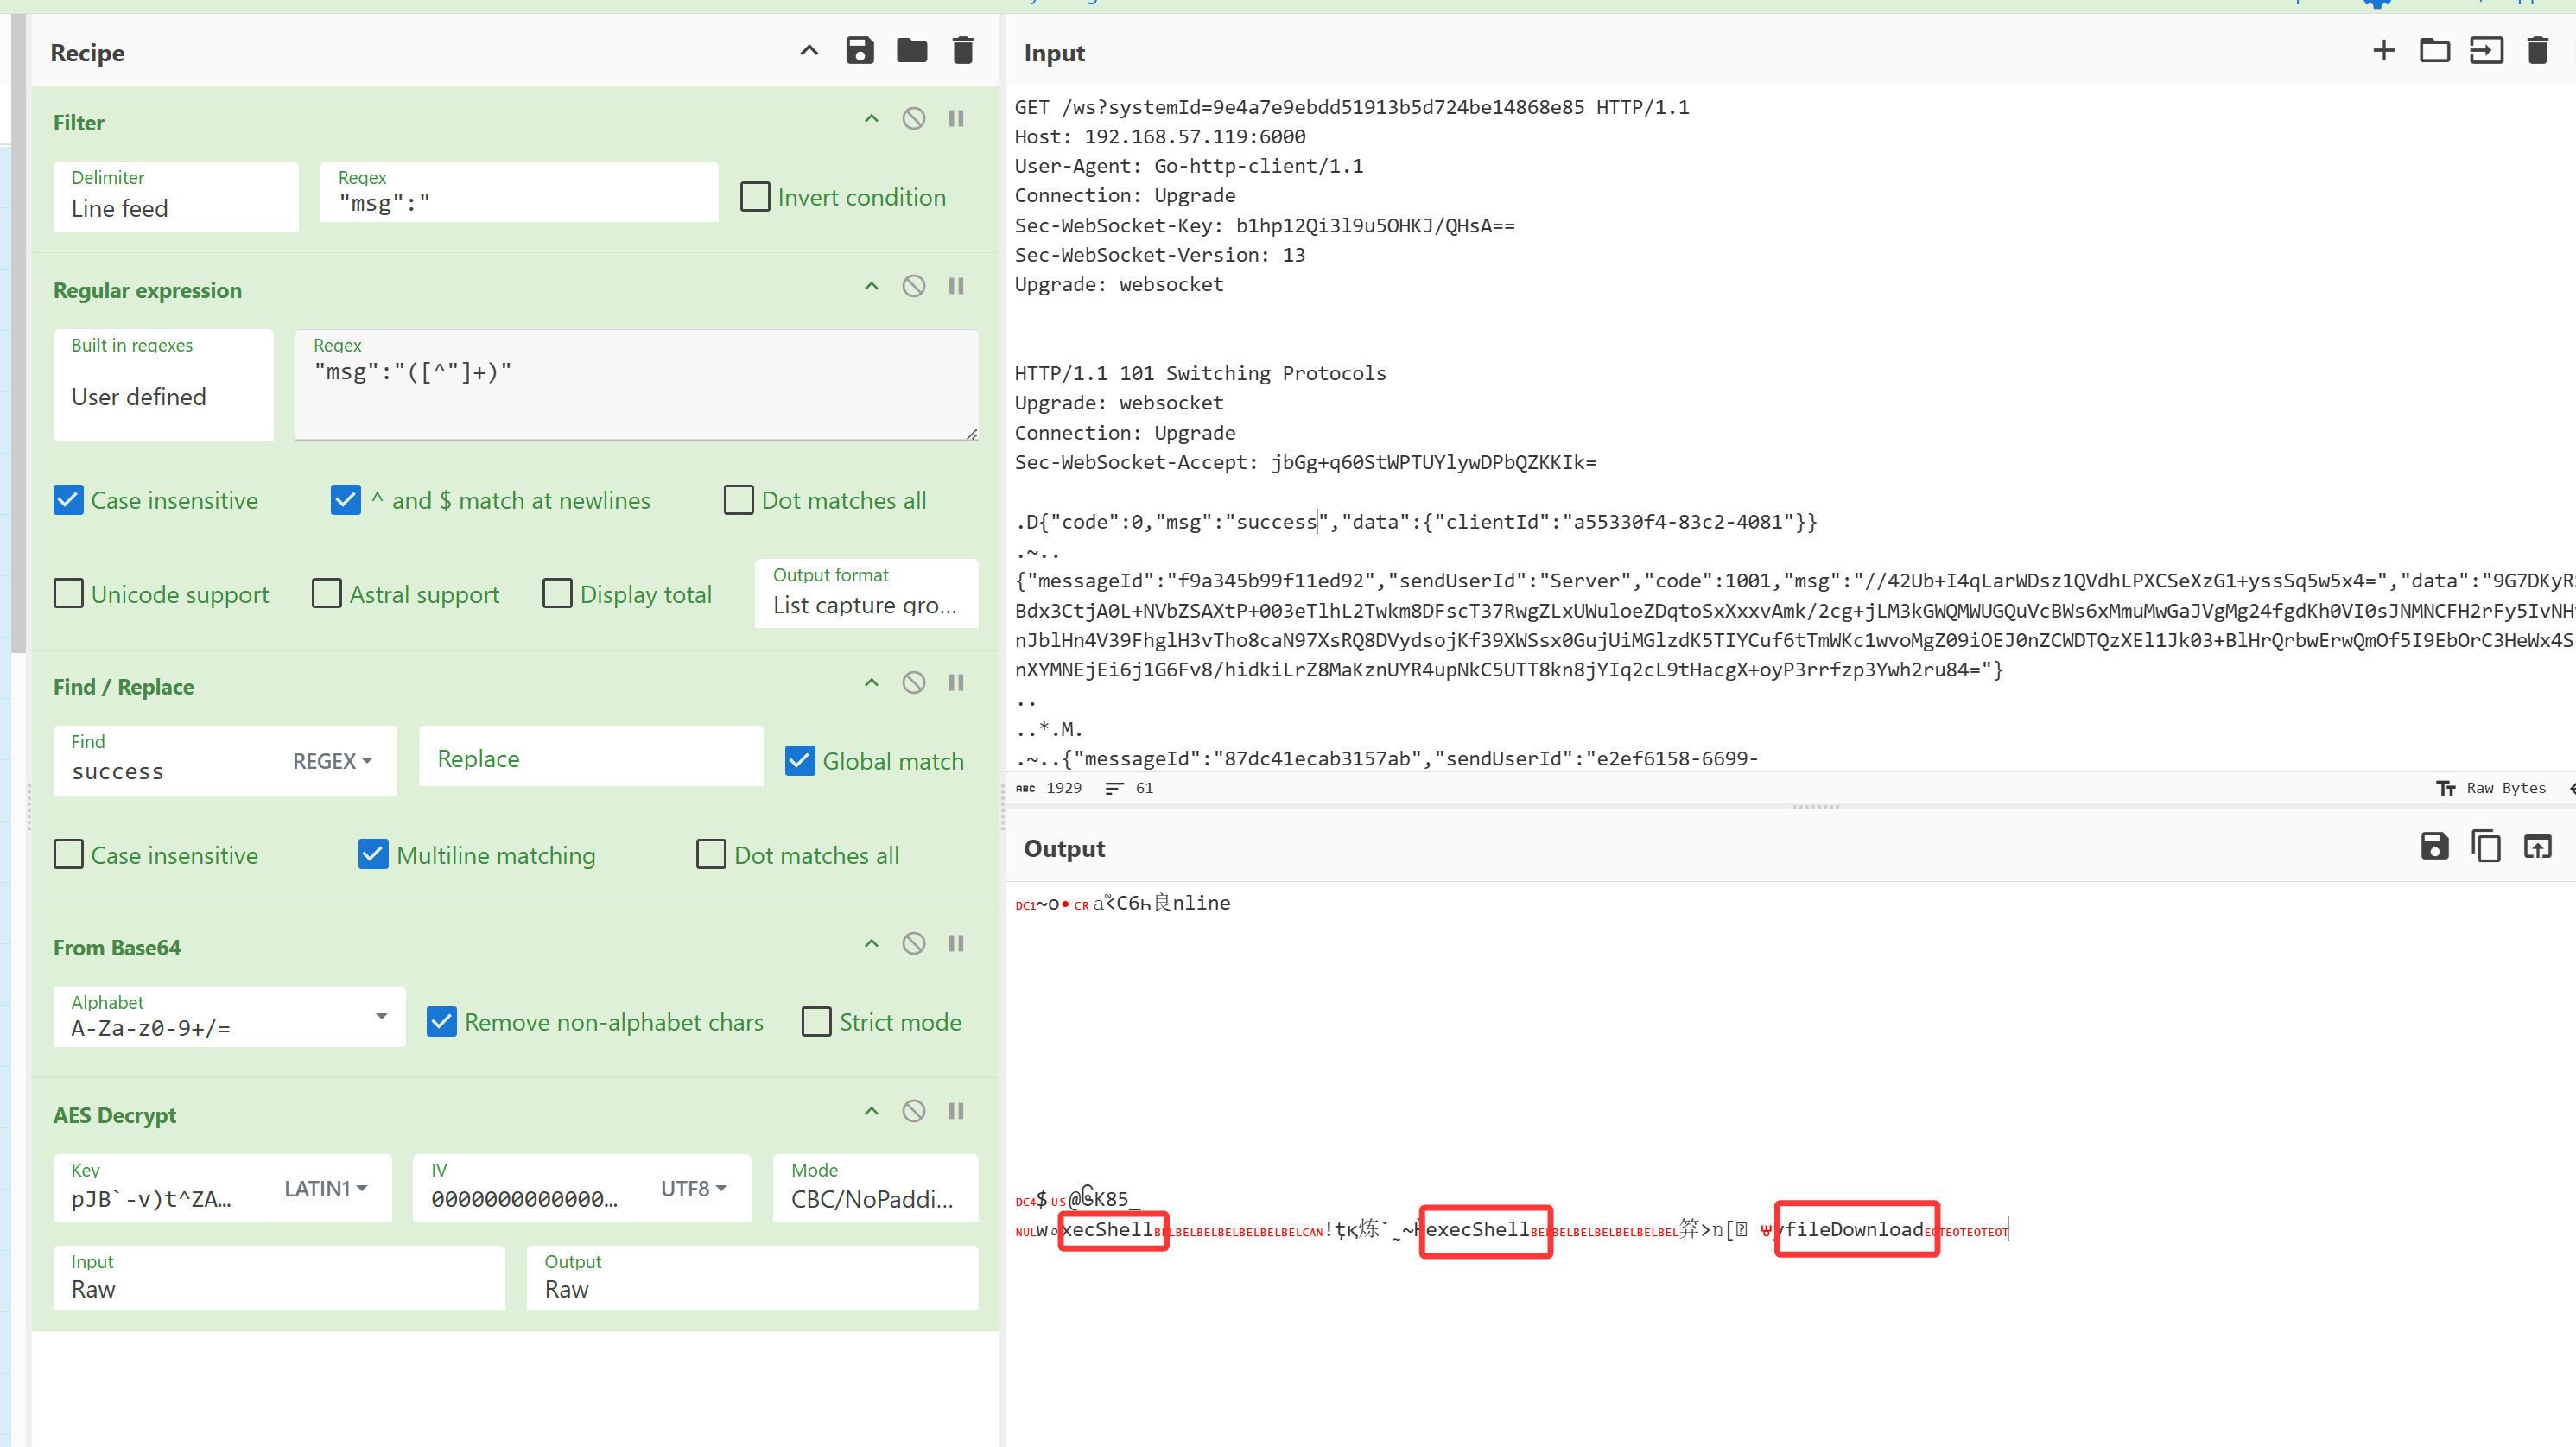Change AES key format from LATIN1
The image size is (2576, 1447).
click(x=325, y=1188)
